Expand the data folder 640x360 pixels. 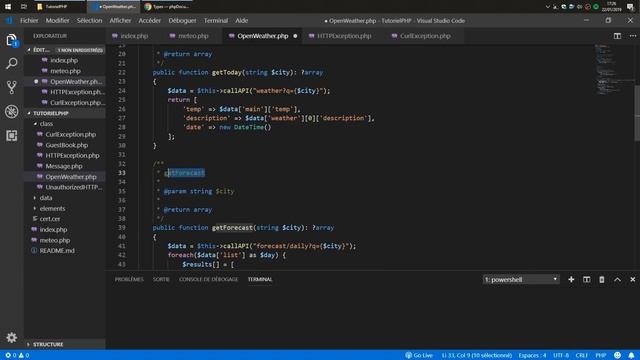tap(46, 198)
